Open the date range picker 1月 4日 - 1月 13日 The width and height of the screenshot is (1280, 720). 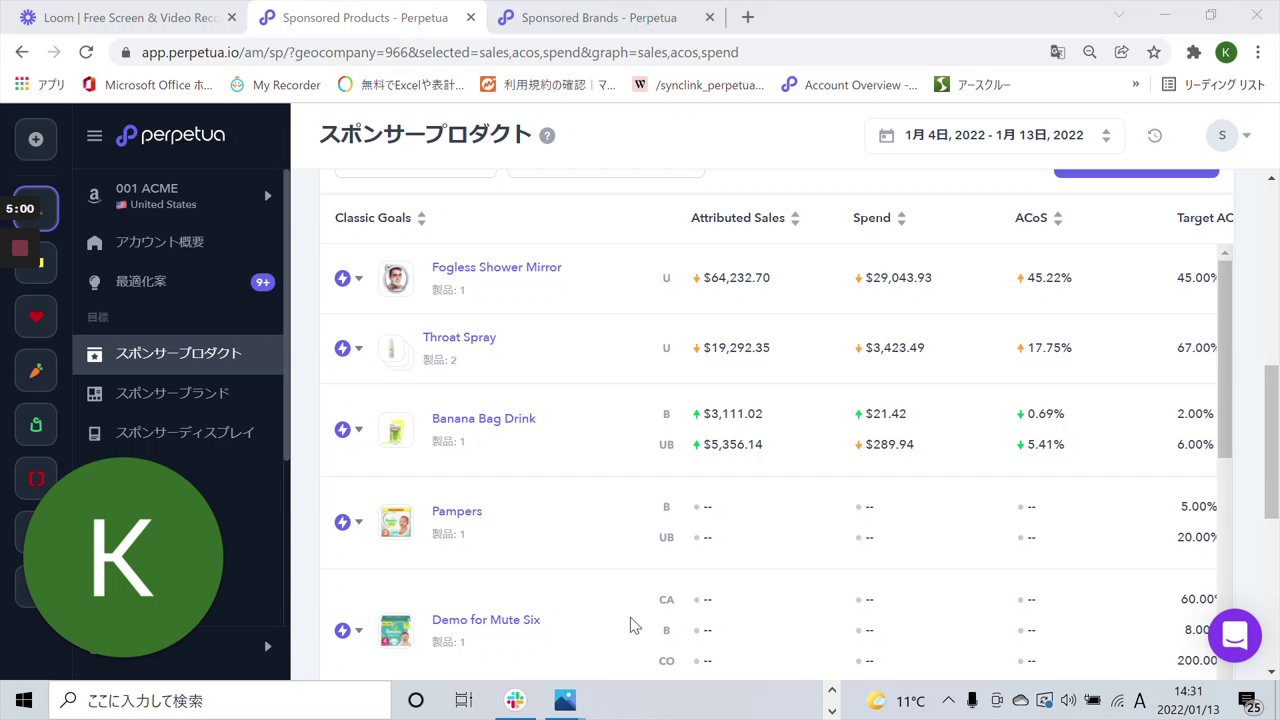pos(994,136)
